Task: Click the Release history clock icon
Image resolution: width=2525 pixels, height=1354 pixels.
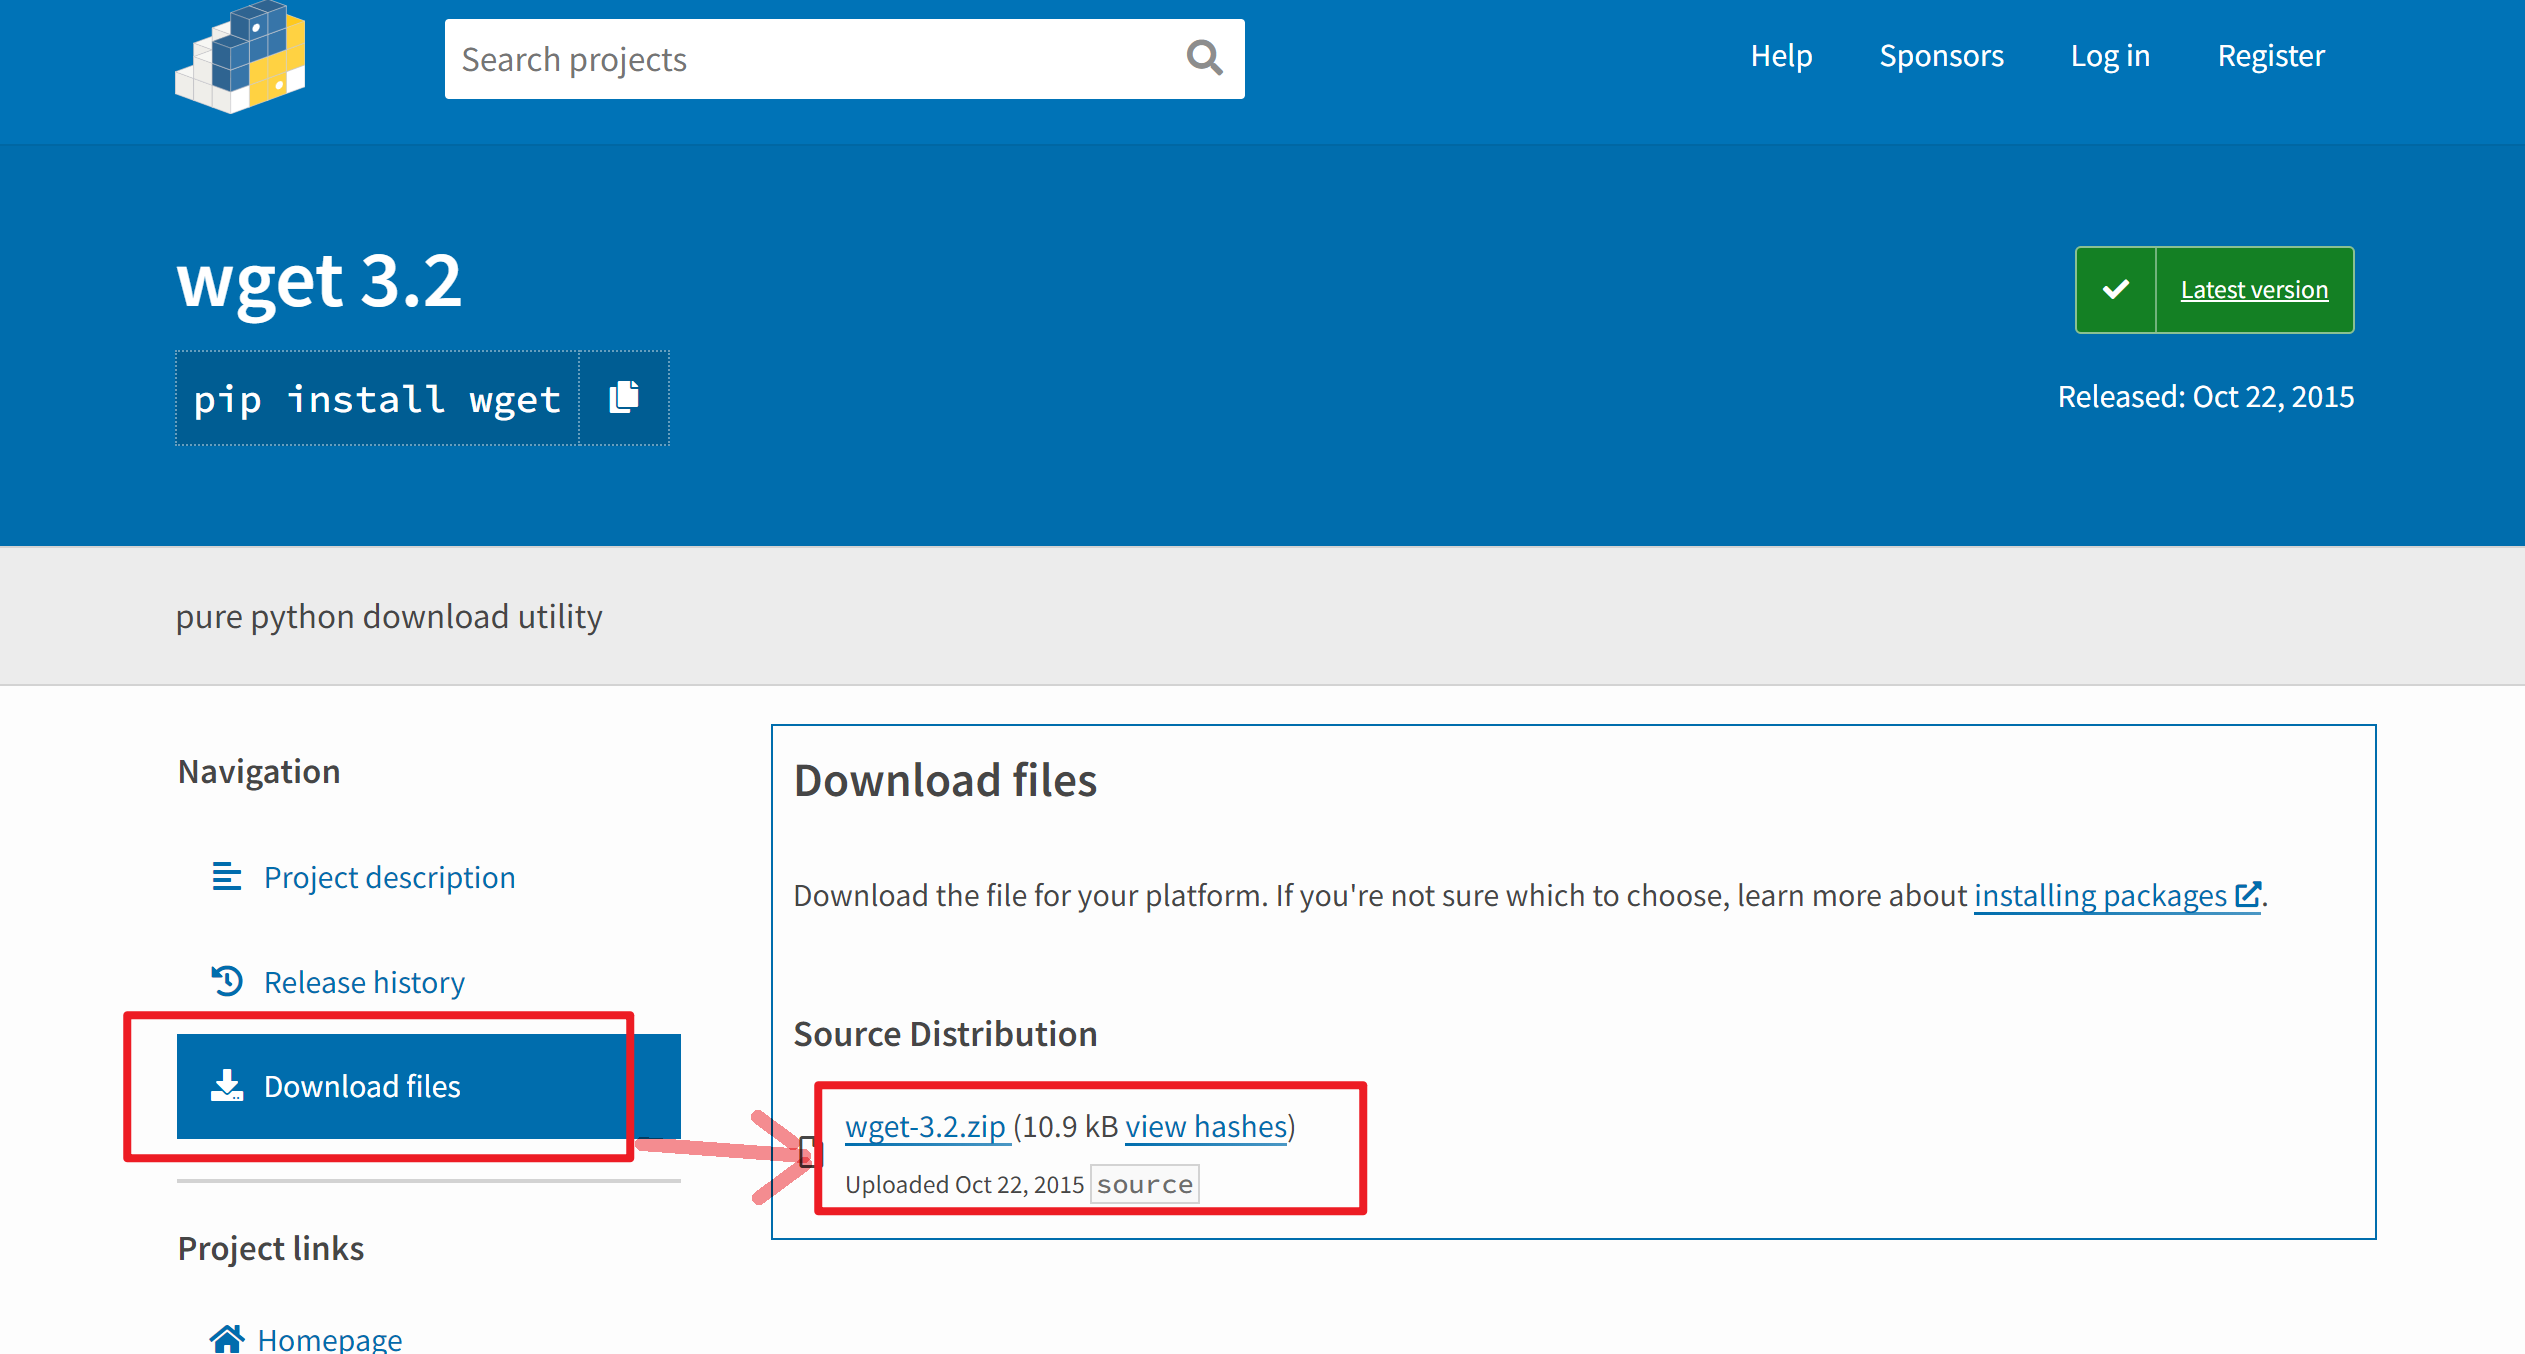Action: click(x=227, y=981)
